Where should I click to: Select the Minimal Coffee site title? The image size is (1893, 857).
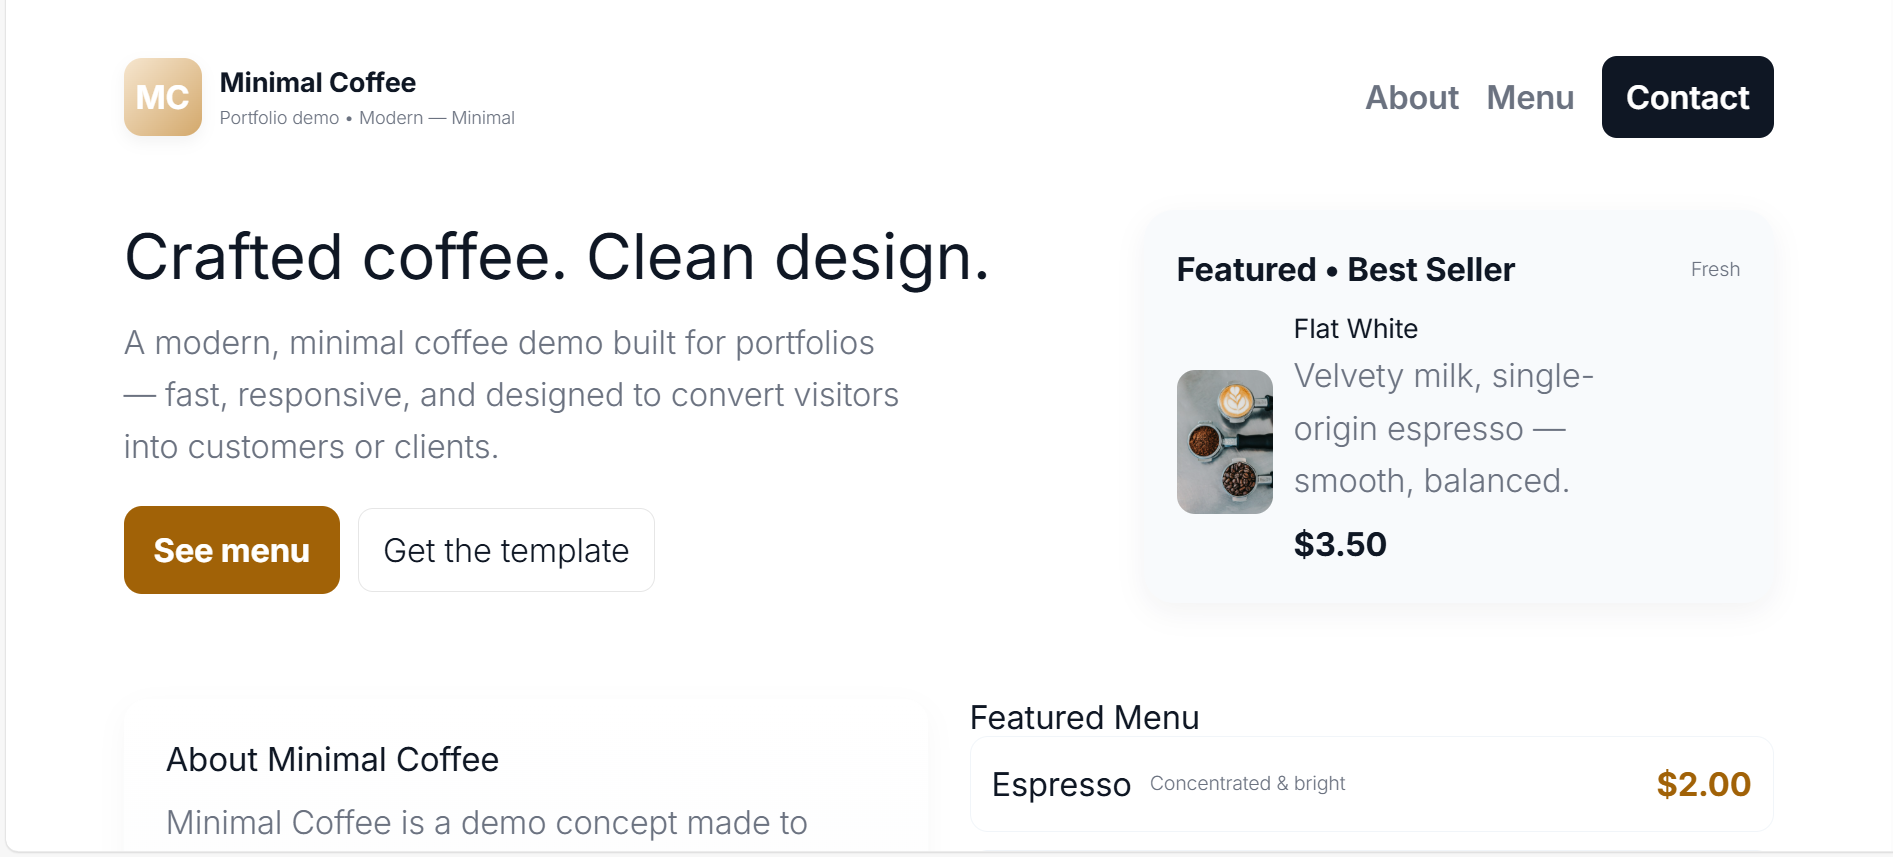tap(318, 82)
